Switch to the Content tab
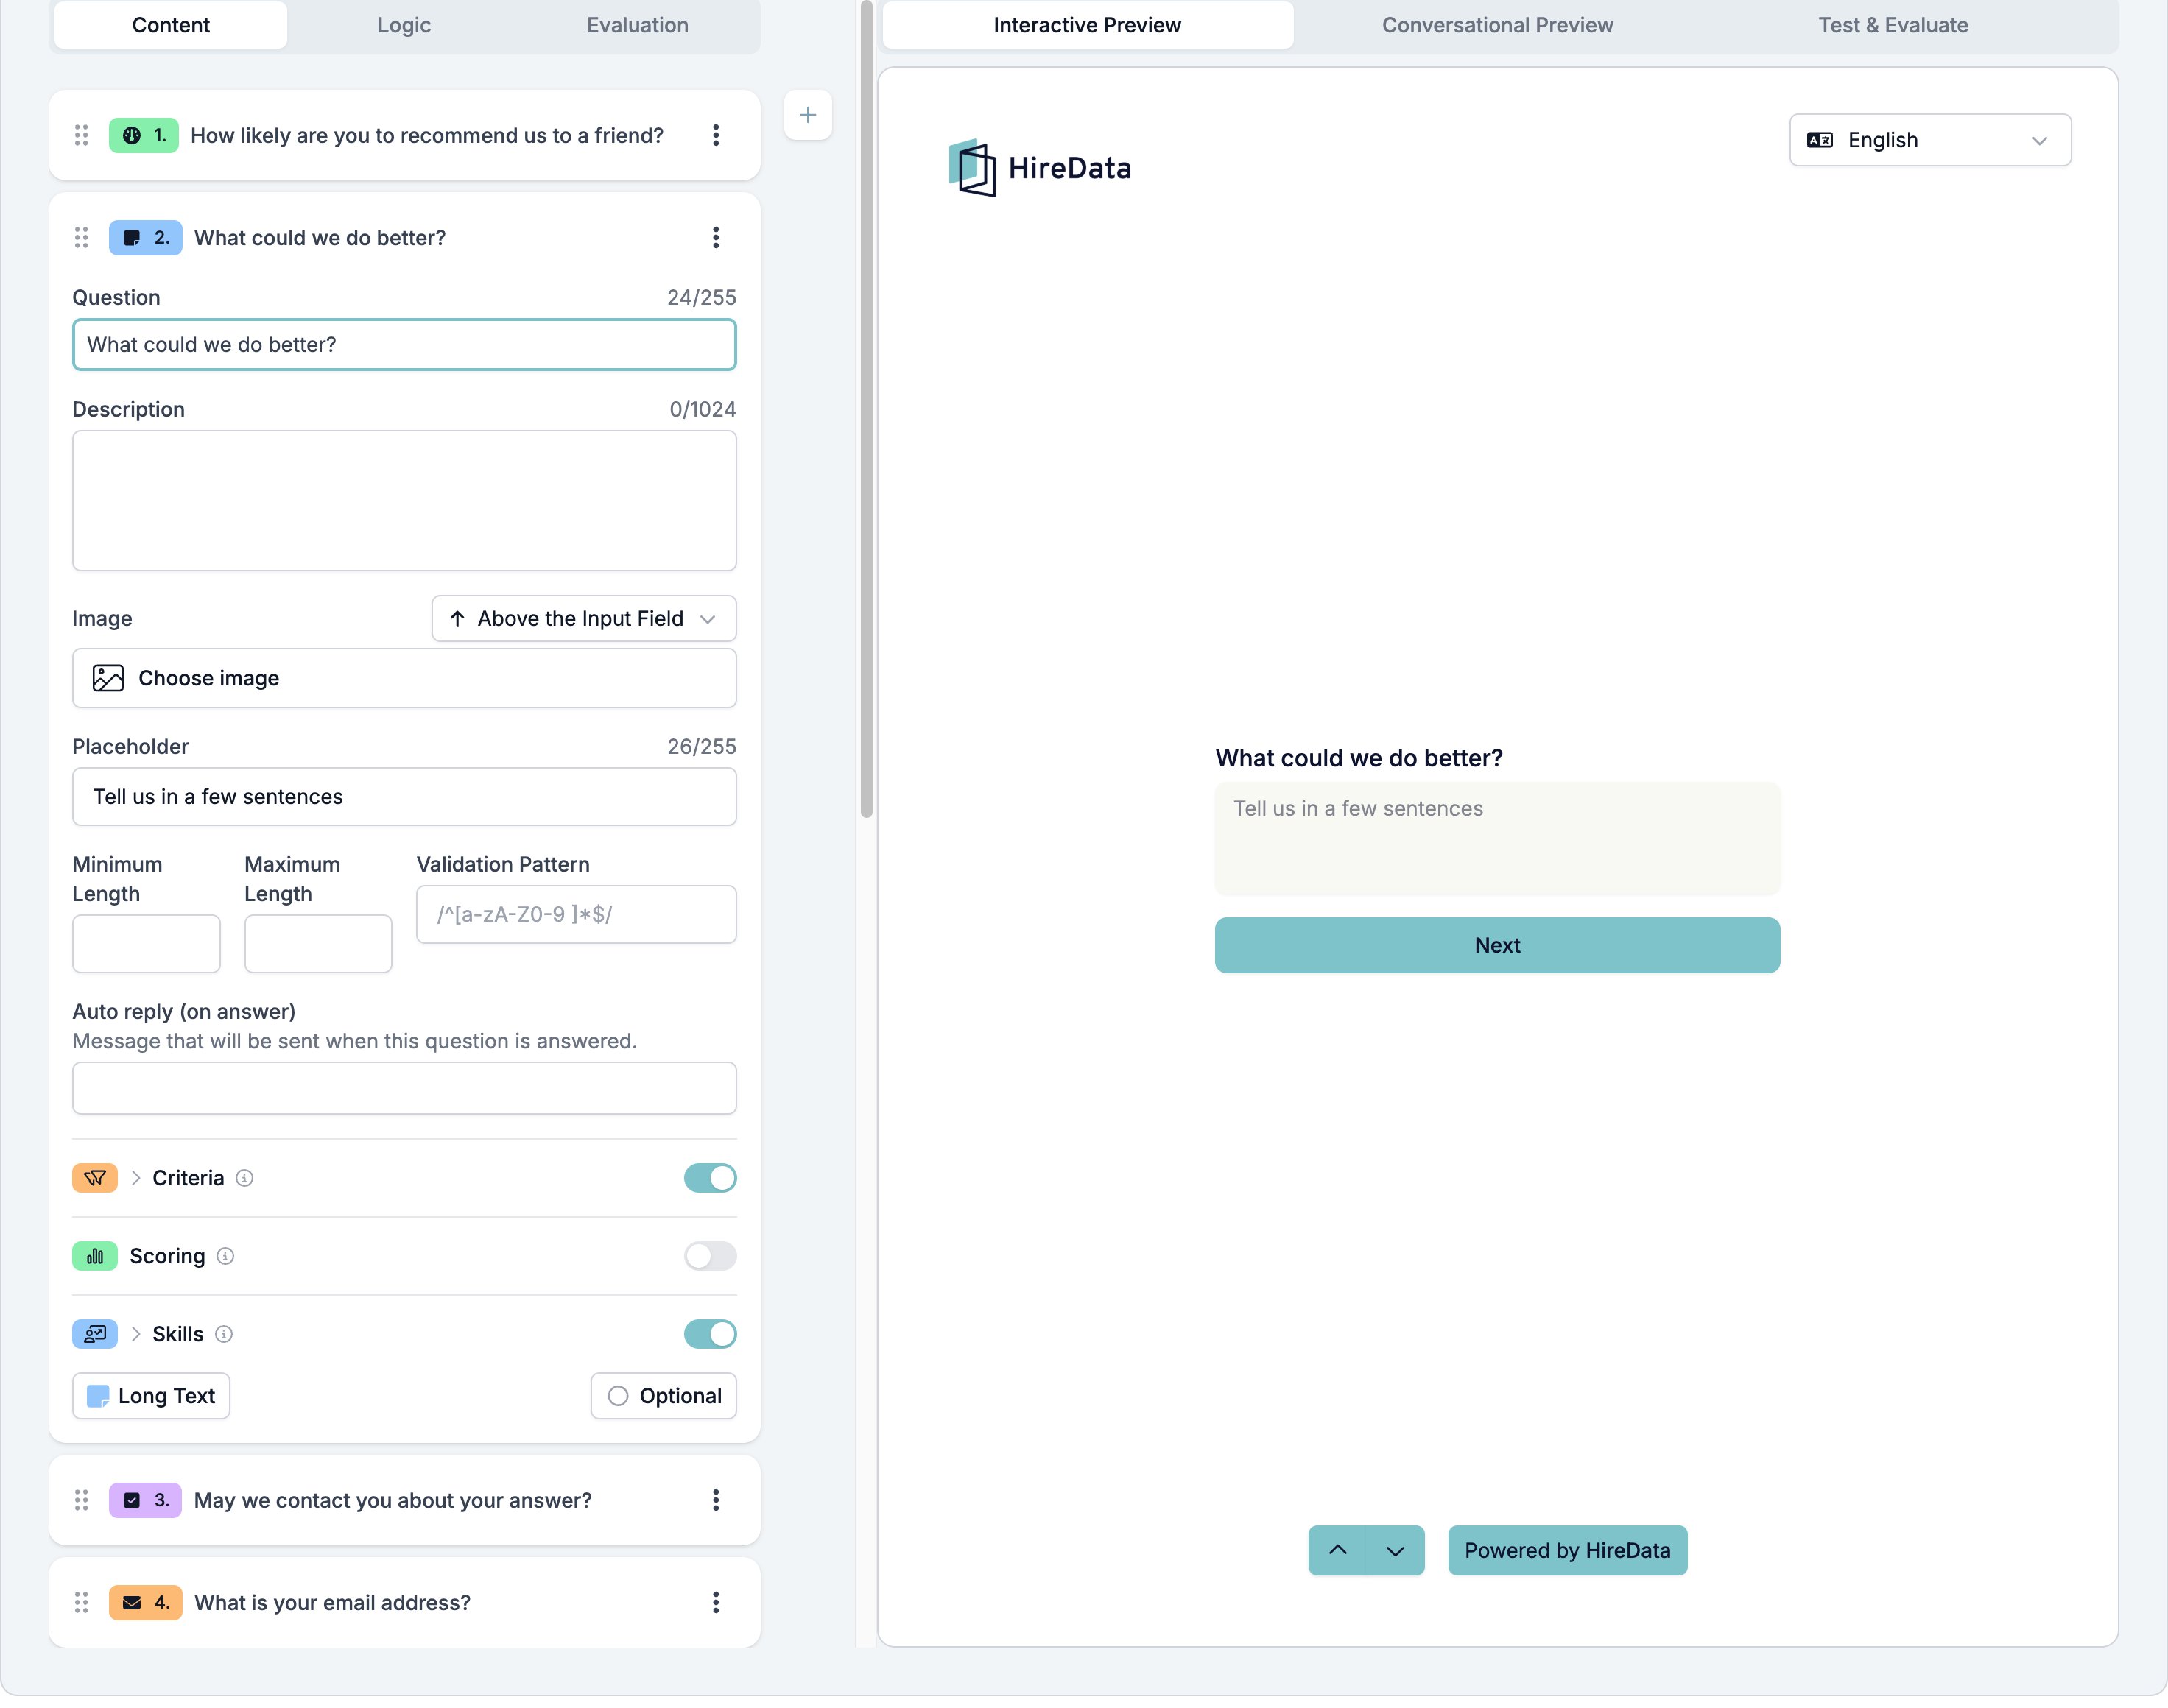Screen dimensions: 2168x1708 pos(171,25)
